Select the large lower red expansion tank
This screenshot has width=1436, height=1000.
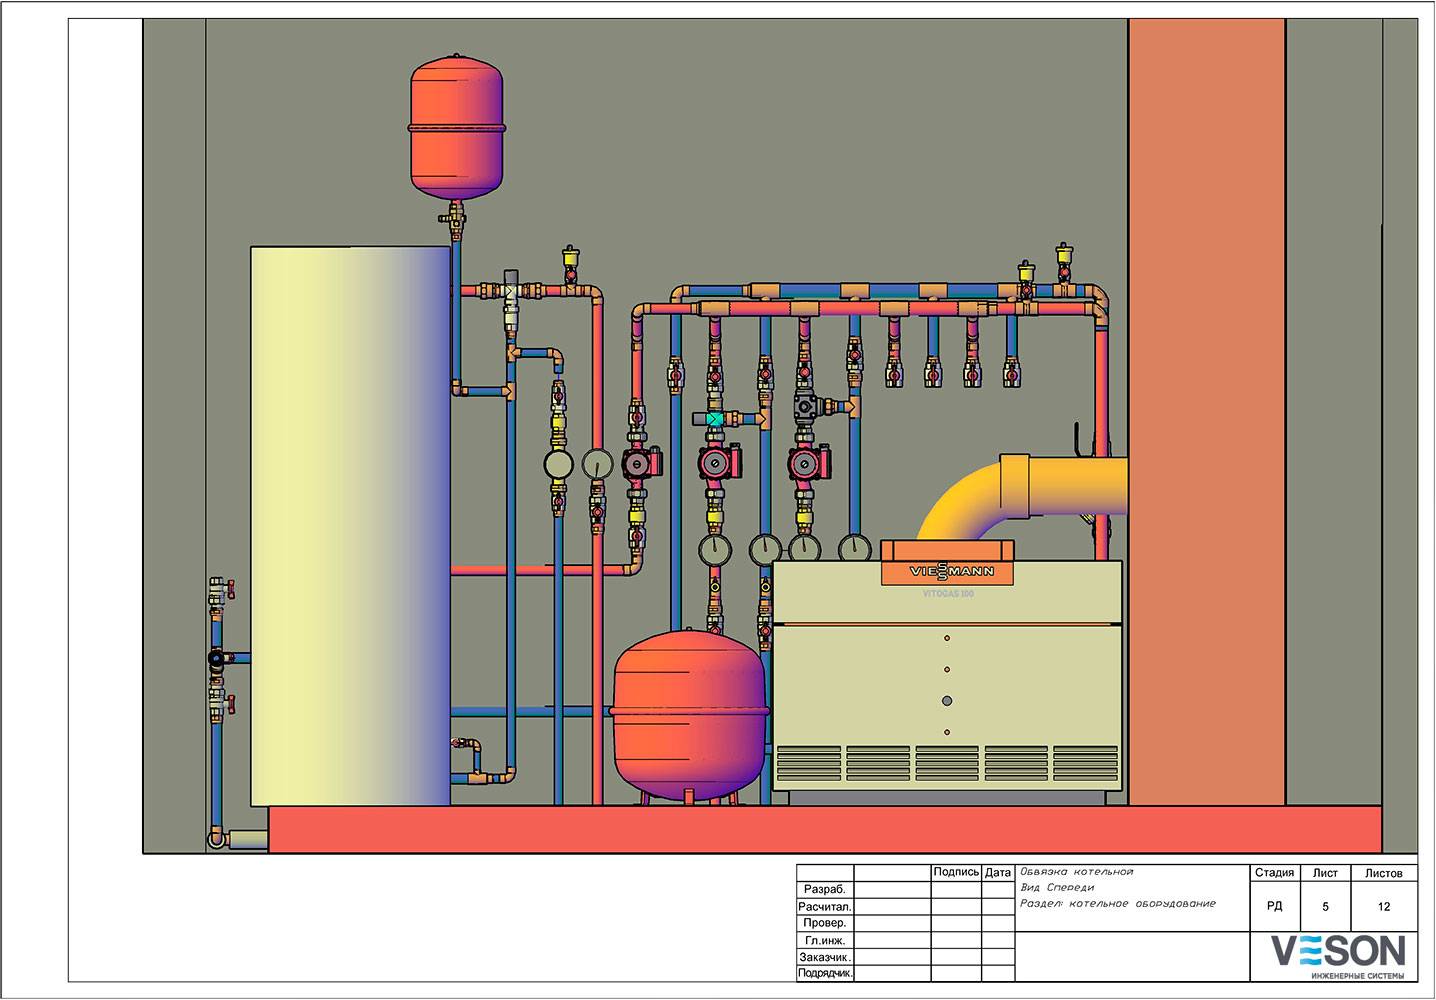[x=689, y=710]
